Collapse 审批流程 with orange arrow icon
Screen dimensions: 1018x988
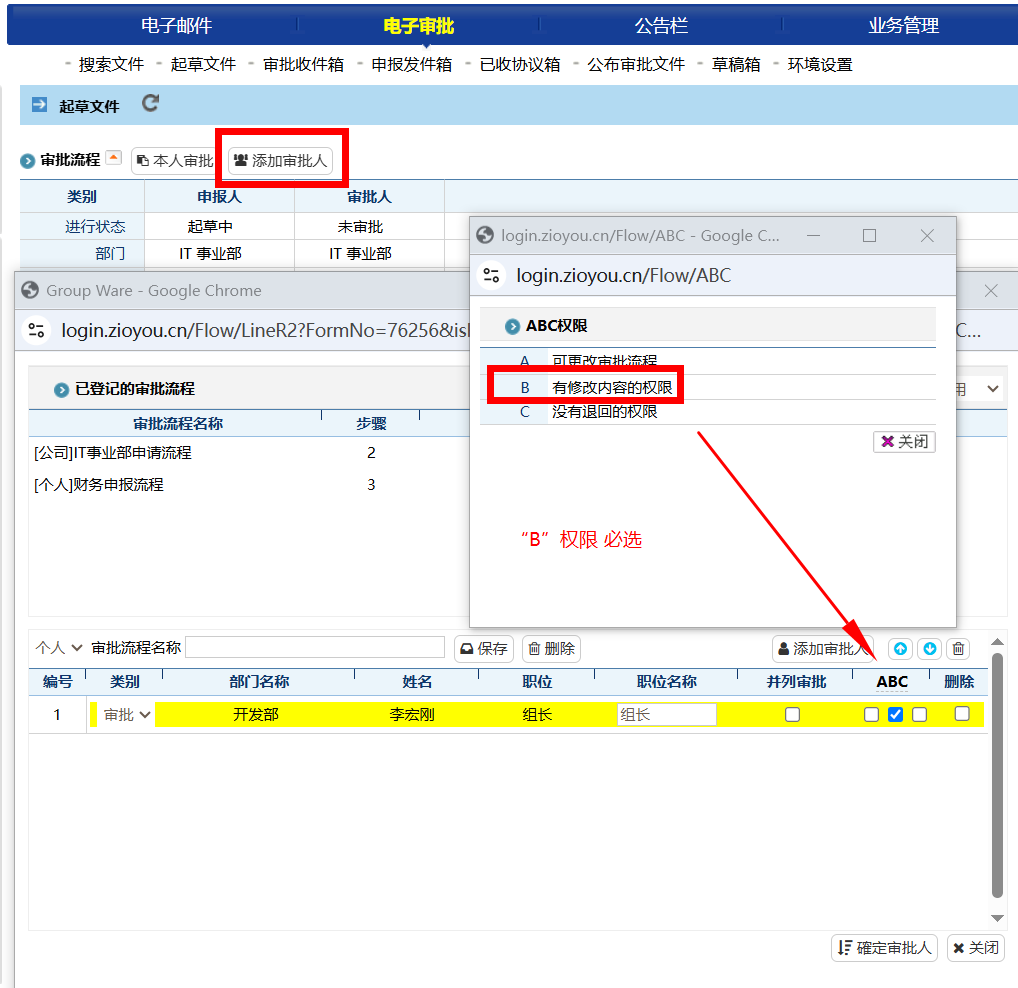pyautogui.click(x=114, y=158)
